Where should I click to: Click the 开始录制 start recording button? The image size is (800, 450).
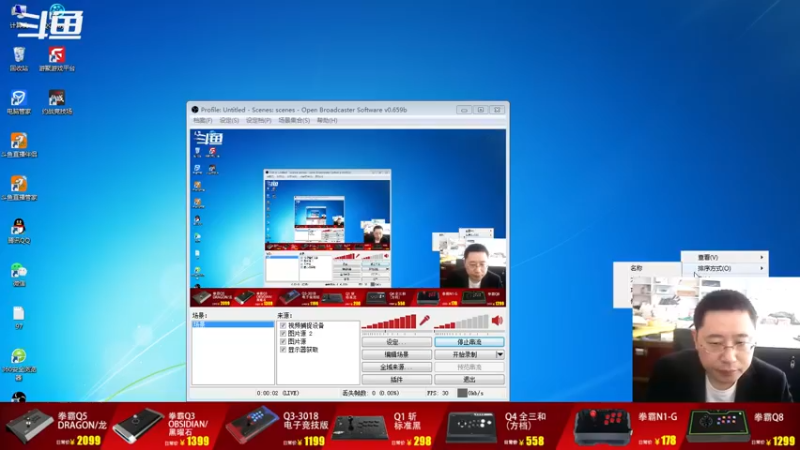[465, 354]
